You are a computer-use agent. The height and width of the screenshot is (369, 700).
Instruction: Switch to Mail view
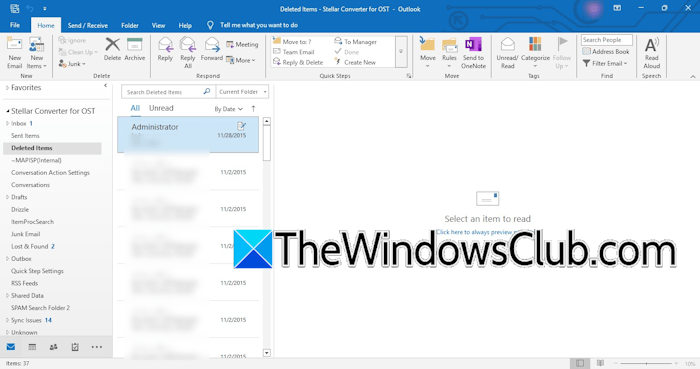click(11, 347)
